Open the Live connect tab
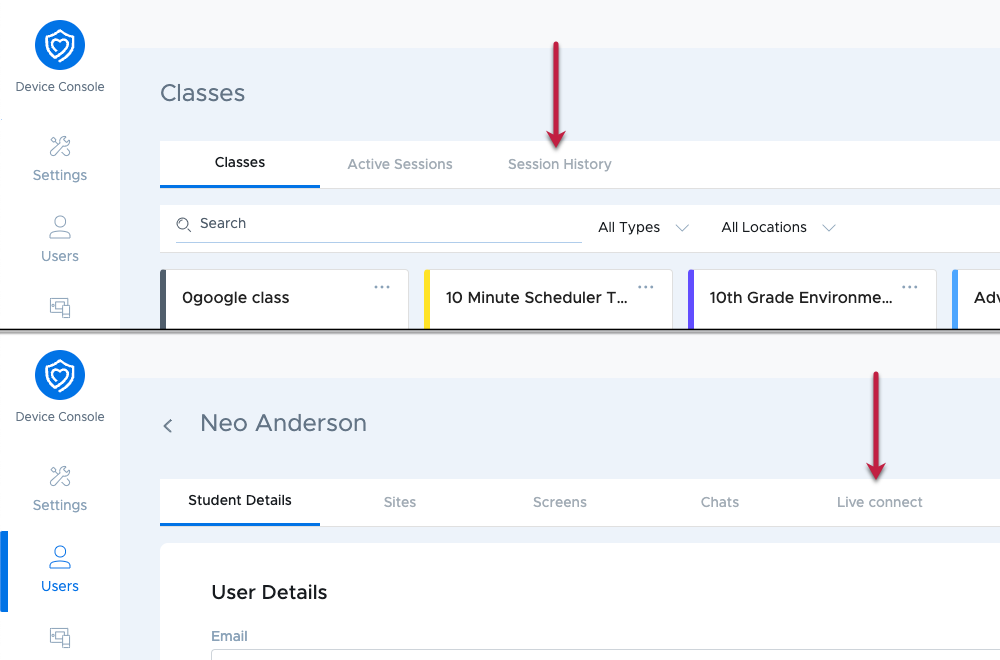This screenshot has width=1000, height=660. [x=879, y=502]
